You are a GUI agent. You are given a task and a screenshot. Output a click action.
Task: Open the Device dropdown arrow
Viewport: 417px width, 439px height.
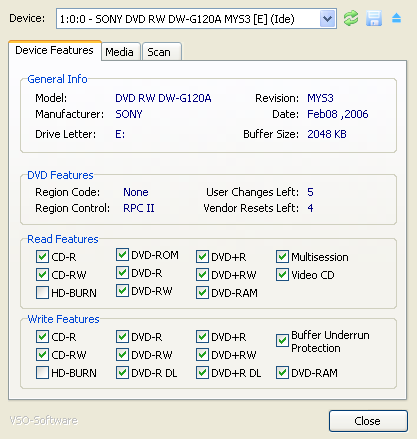327,19
